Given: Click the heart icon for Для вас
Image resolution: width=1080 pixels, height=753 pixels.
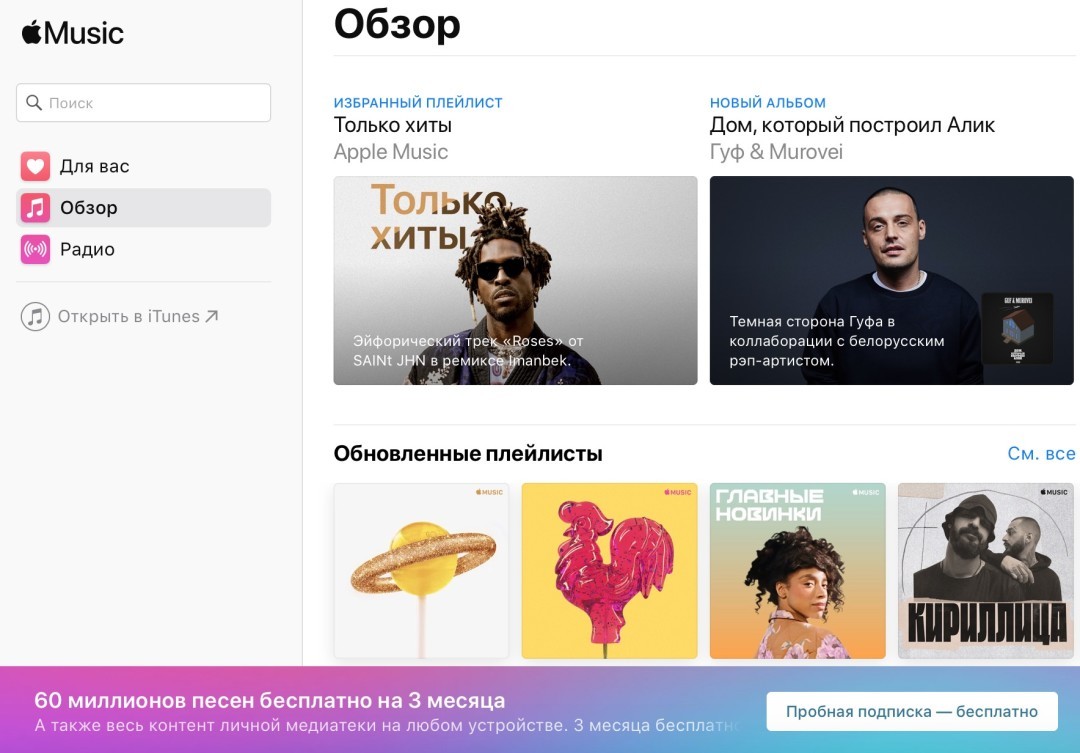Looking at the screenshot, I should coord(35,166).
